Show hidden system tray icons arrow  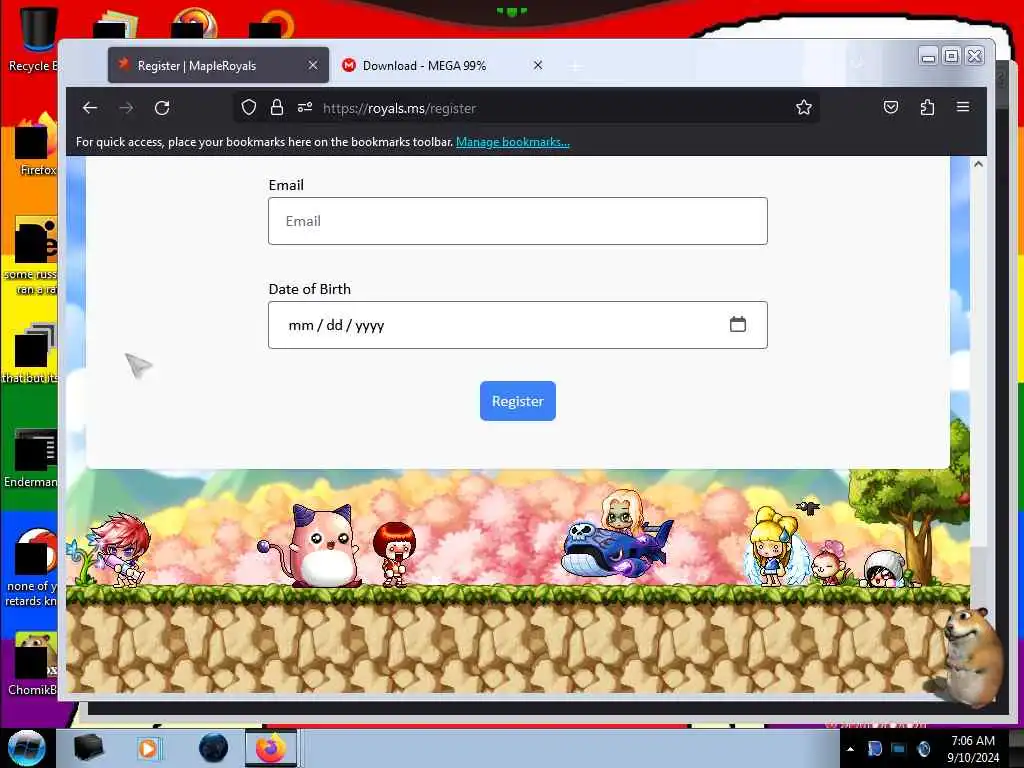click(850, 749)
